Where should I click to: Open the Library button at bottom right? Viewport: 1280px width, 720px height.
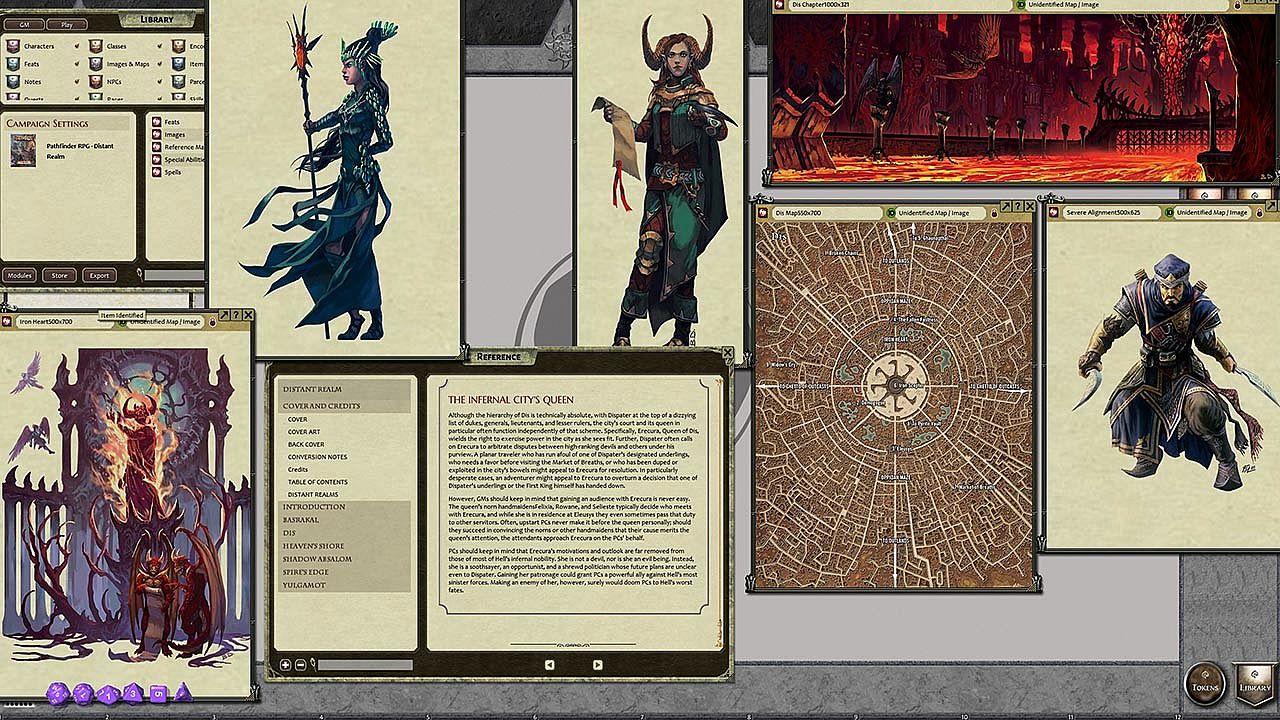(x=1254, y=685)
